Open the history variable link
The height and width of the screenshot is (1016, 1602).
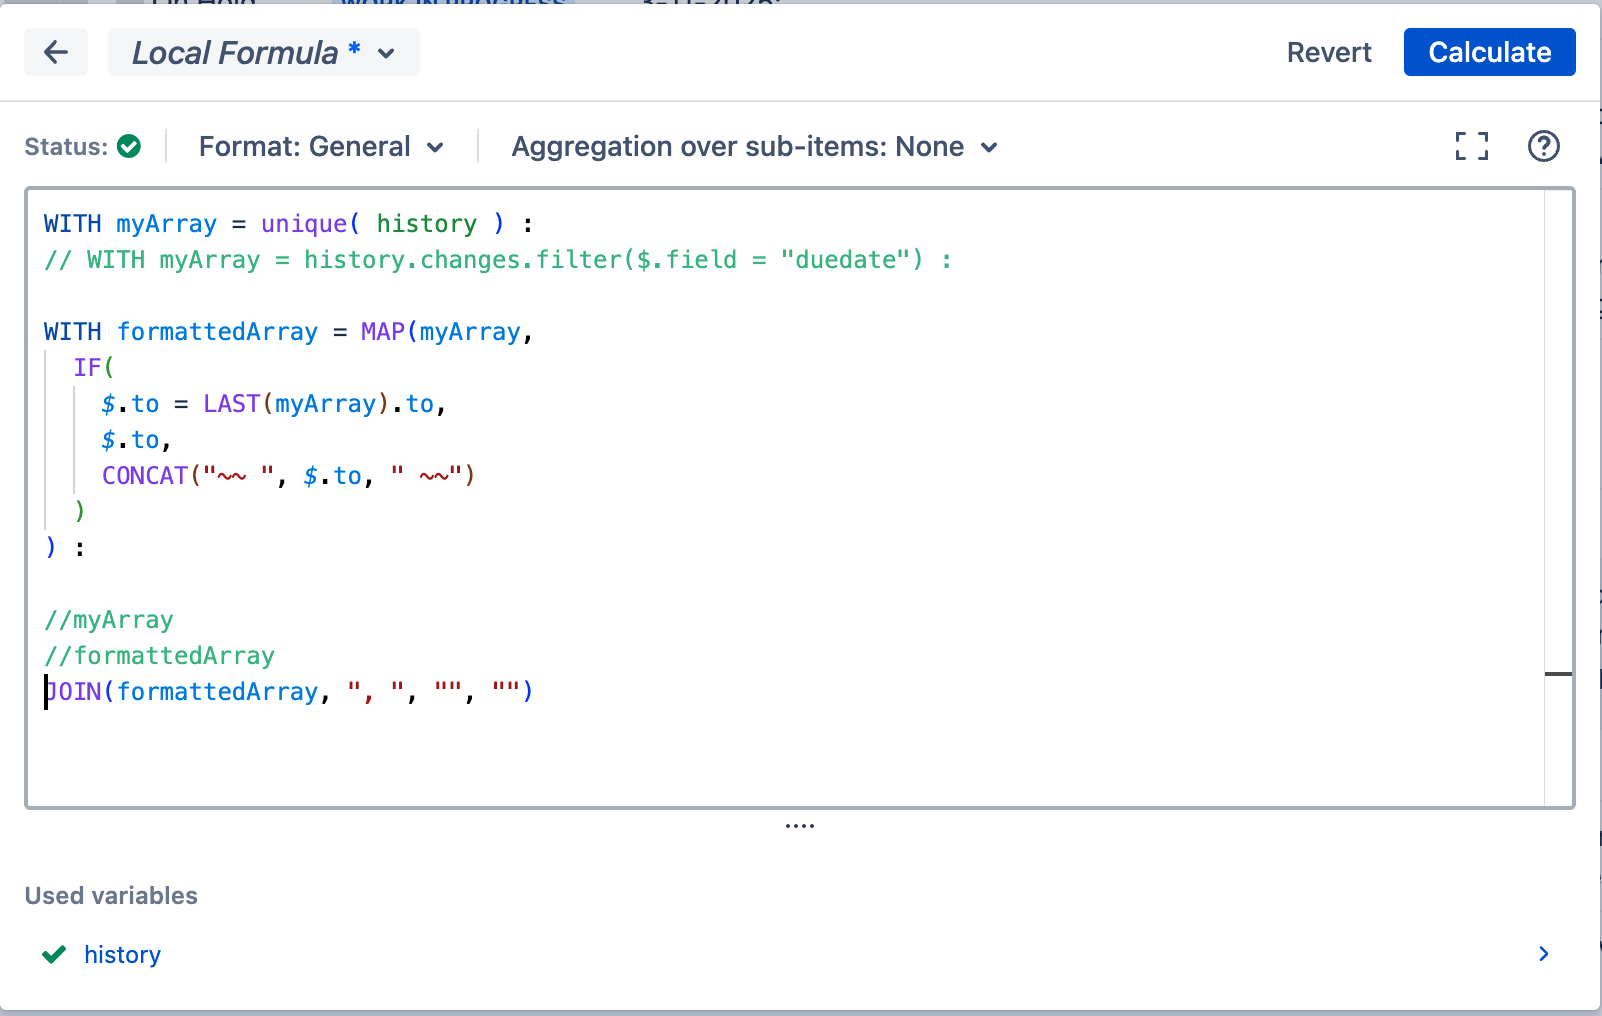pos(122,955)
